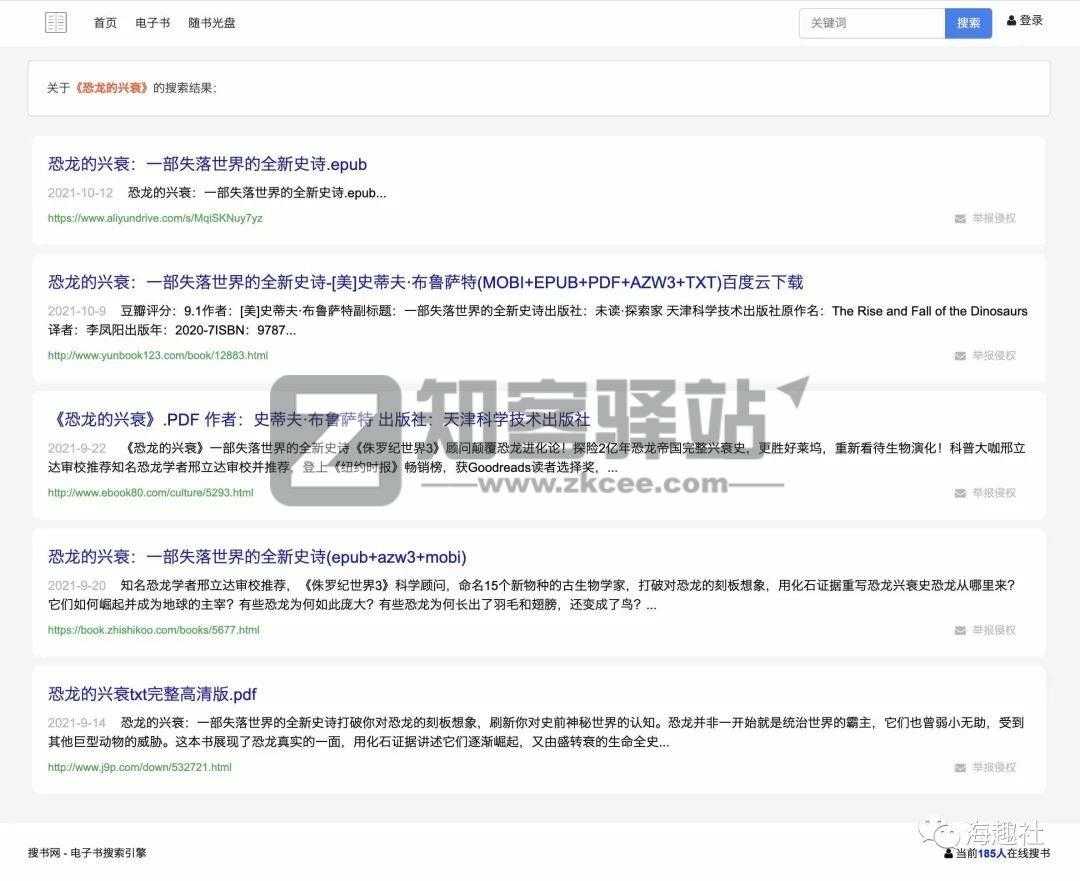
Task: Click the 搜书网 电子书搜索引擎 footer text
Action: (x=89, y=854)
